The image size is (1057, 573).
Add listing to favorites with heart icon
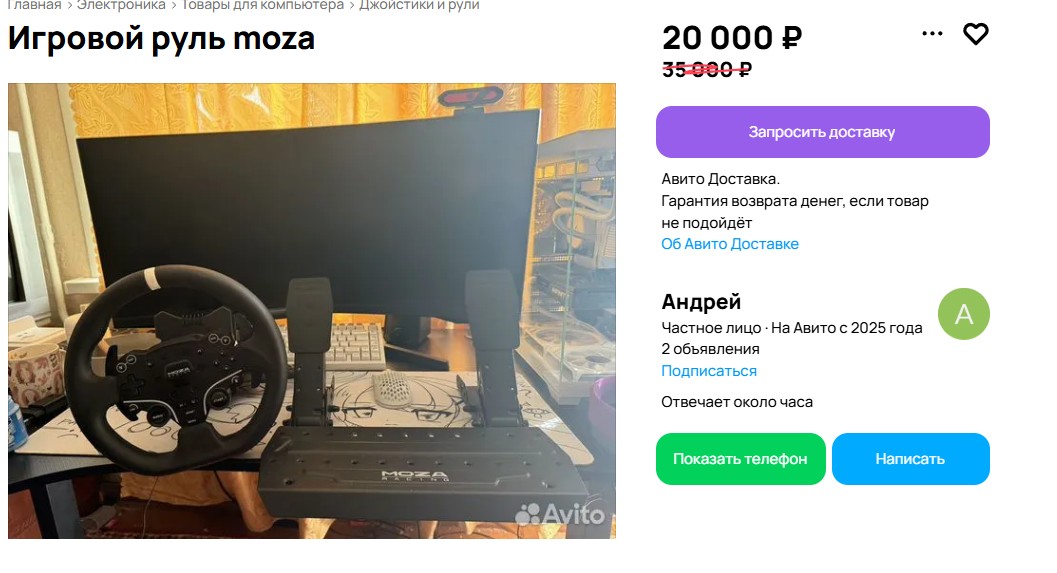tap(975, 34)
